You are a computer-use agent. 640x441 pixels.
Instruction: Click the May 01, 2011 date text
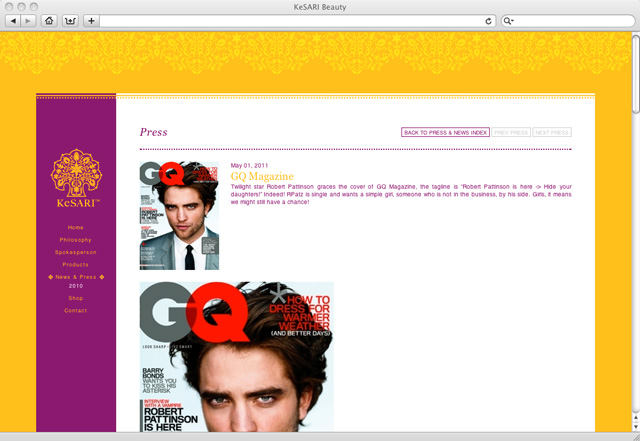pos(249,165)
